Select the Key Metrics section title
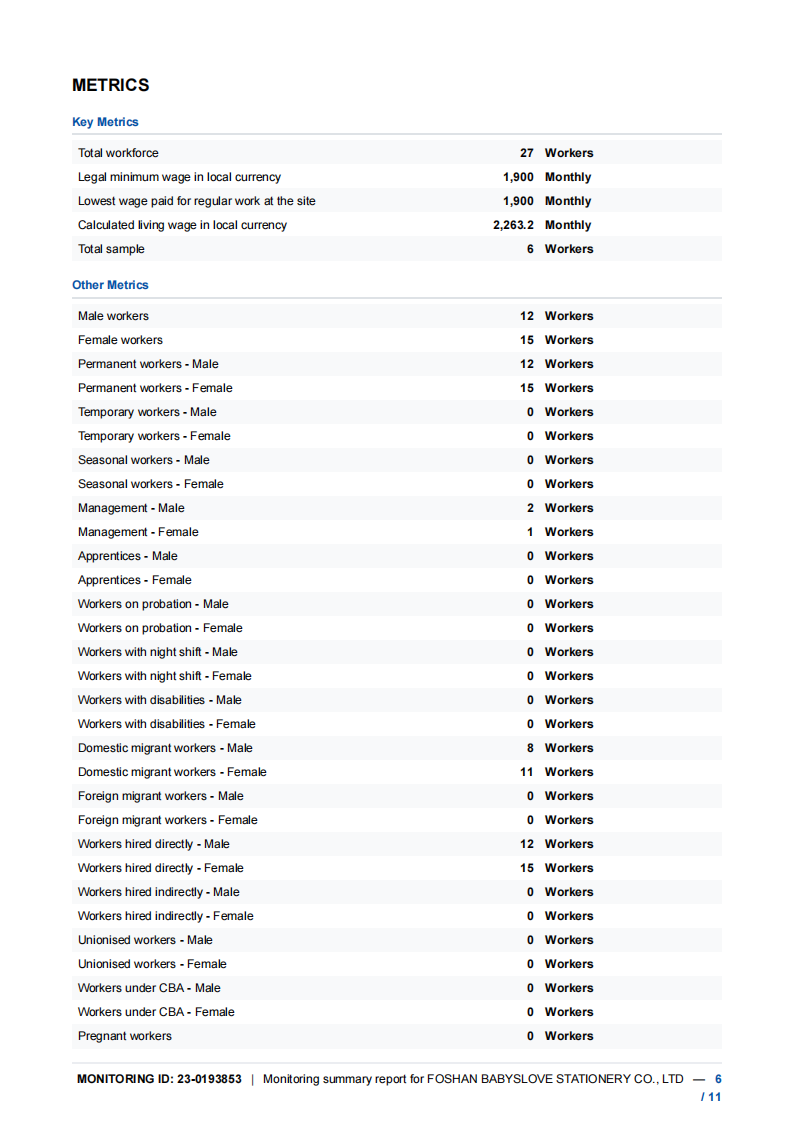794x1123 pixels. pyautogui.click(x=105, y=122)
